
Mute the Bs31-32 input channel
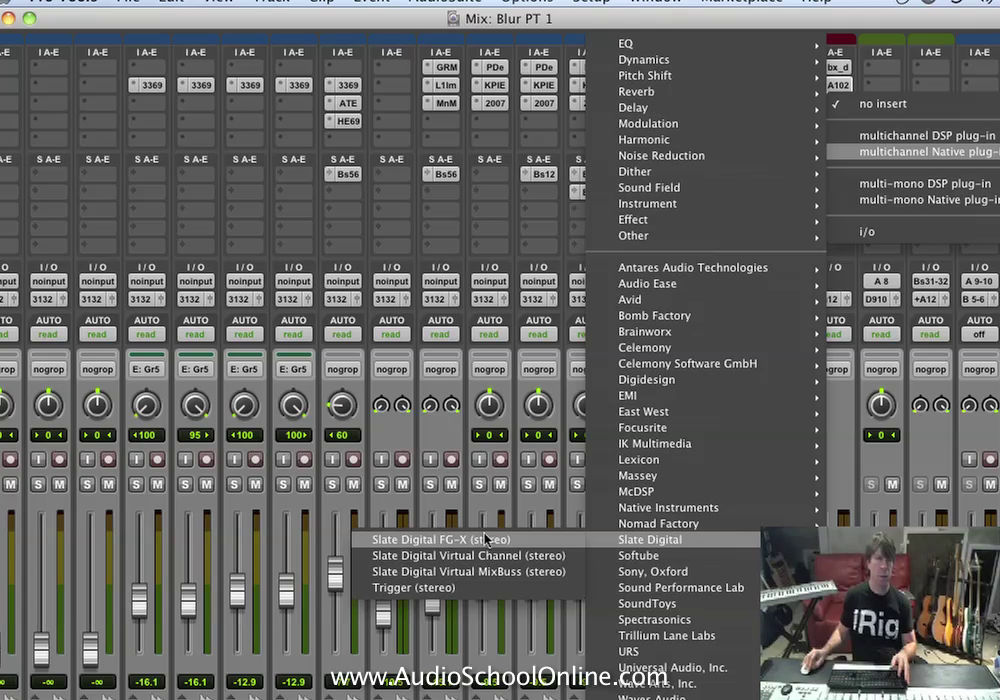click(x=941, y=485)
